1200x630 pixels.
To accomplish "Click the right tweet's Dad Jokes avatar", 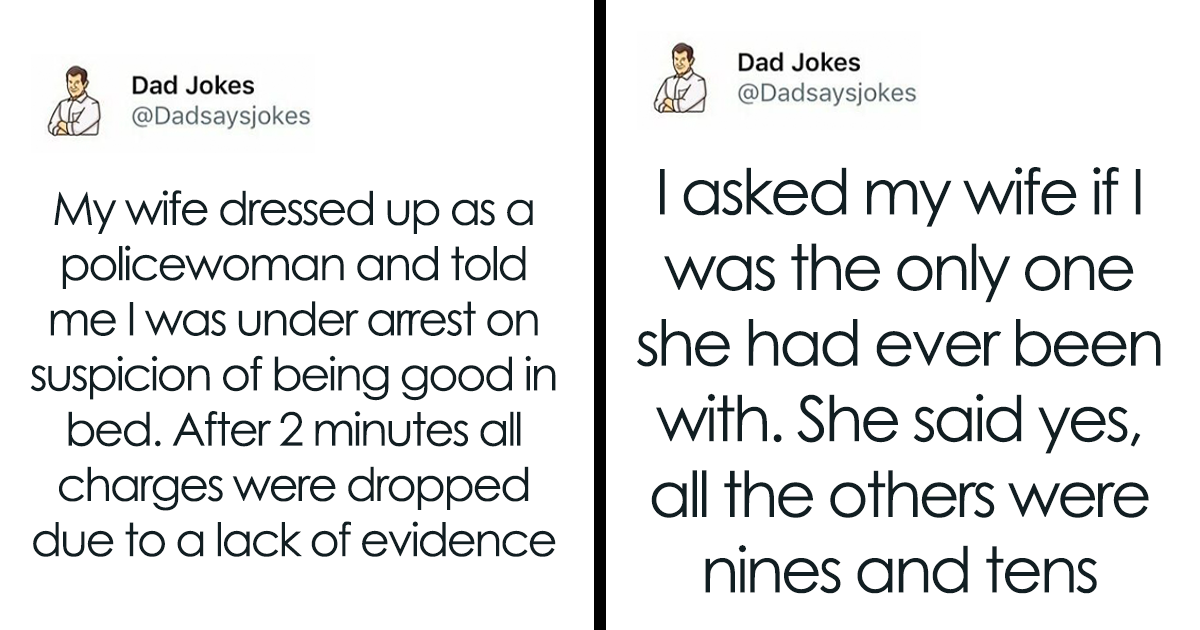I will (681, 80).
